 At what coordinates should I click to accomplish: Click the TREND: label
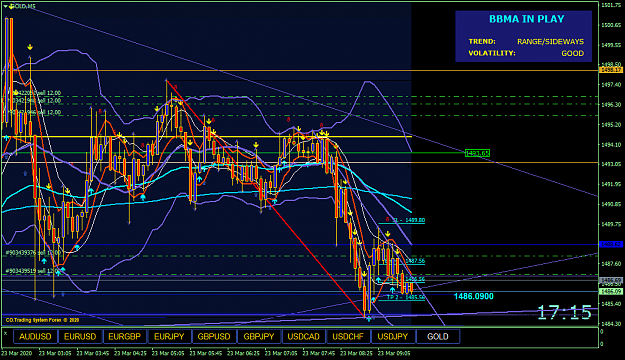pos(482,41)
